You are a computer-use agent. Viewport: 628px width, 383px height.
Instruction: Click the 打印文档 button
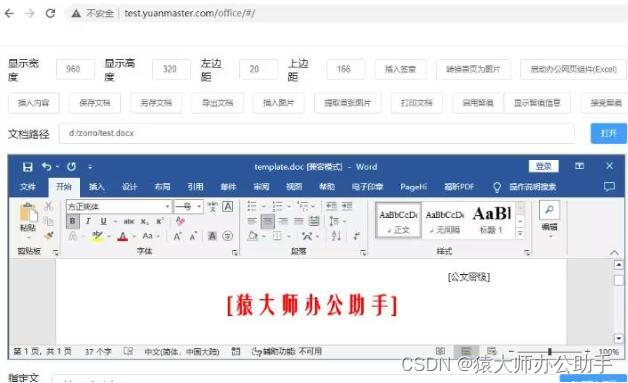pyautogui.click(x=417, y=103)
